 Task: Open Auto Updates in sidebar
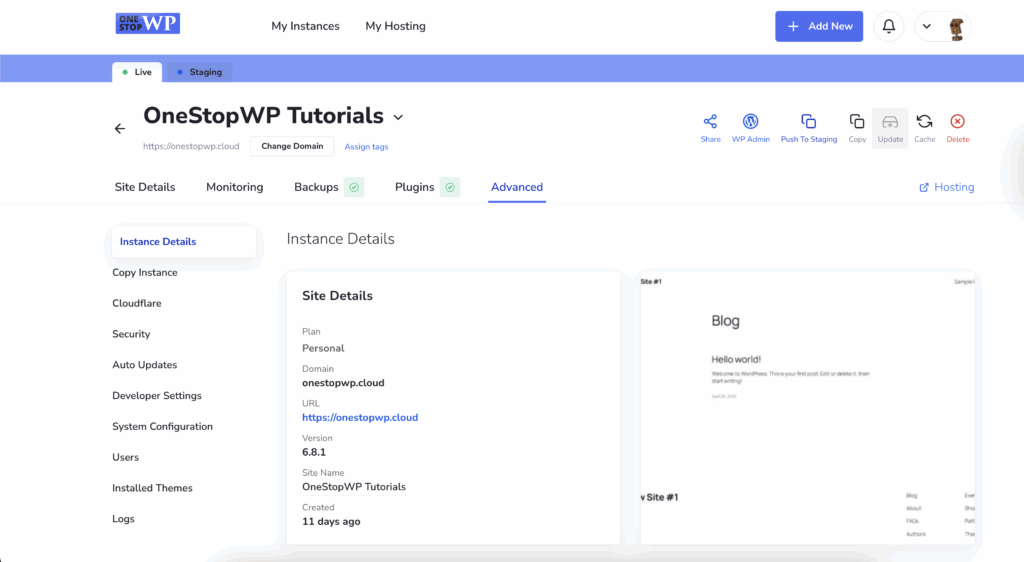tap(144, 365)
